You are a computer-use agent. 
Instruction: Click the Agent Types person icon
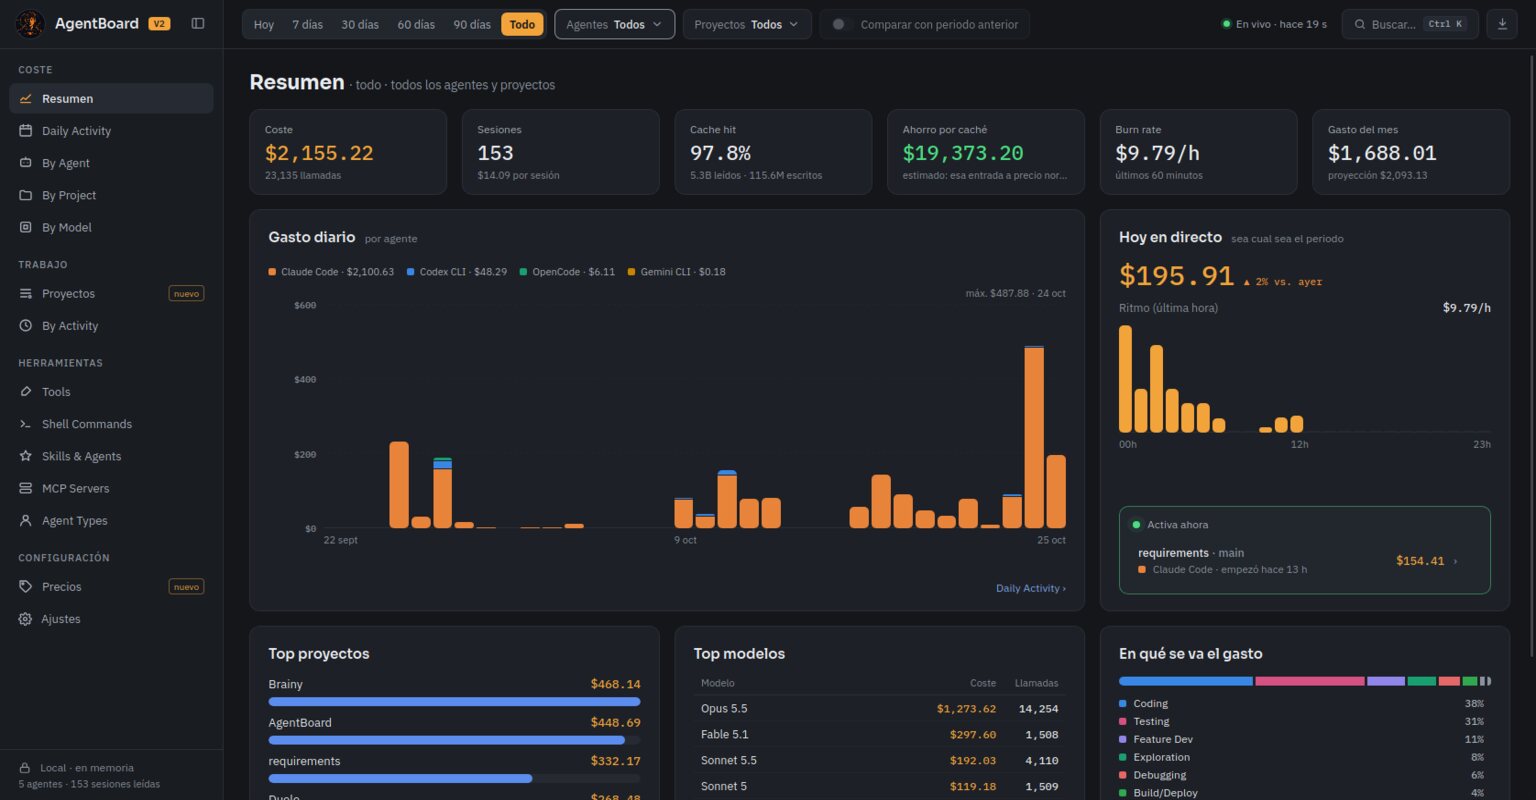pyautogui.click(x=26, y=521)
